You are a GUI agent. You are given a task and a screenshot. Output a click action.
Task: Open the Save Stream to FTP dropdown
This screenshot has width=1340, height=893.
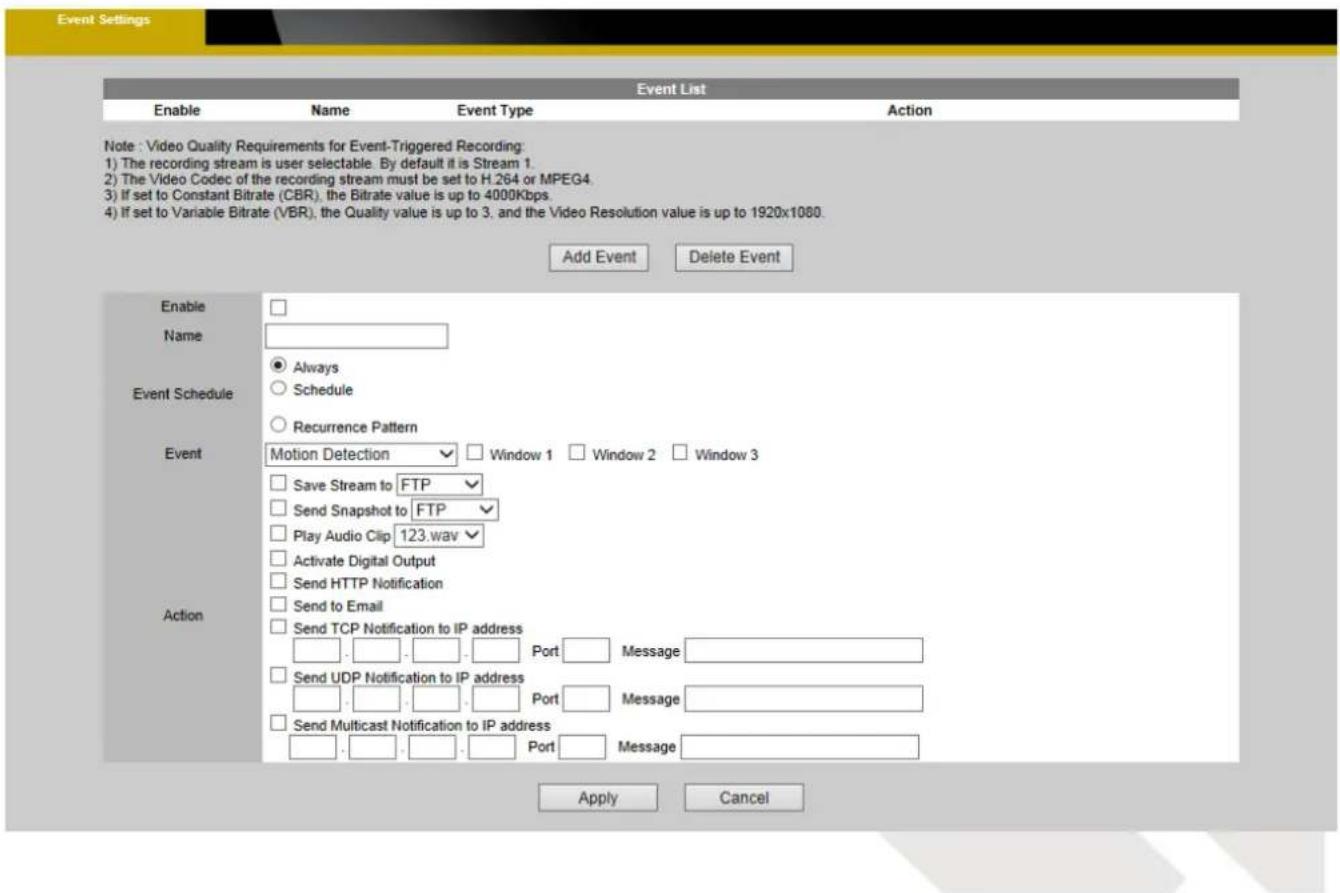[x=440, y=484]
